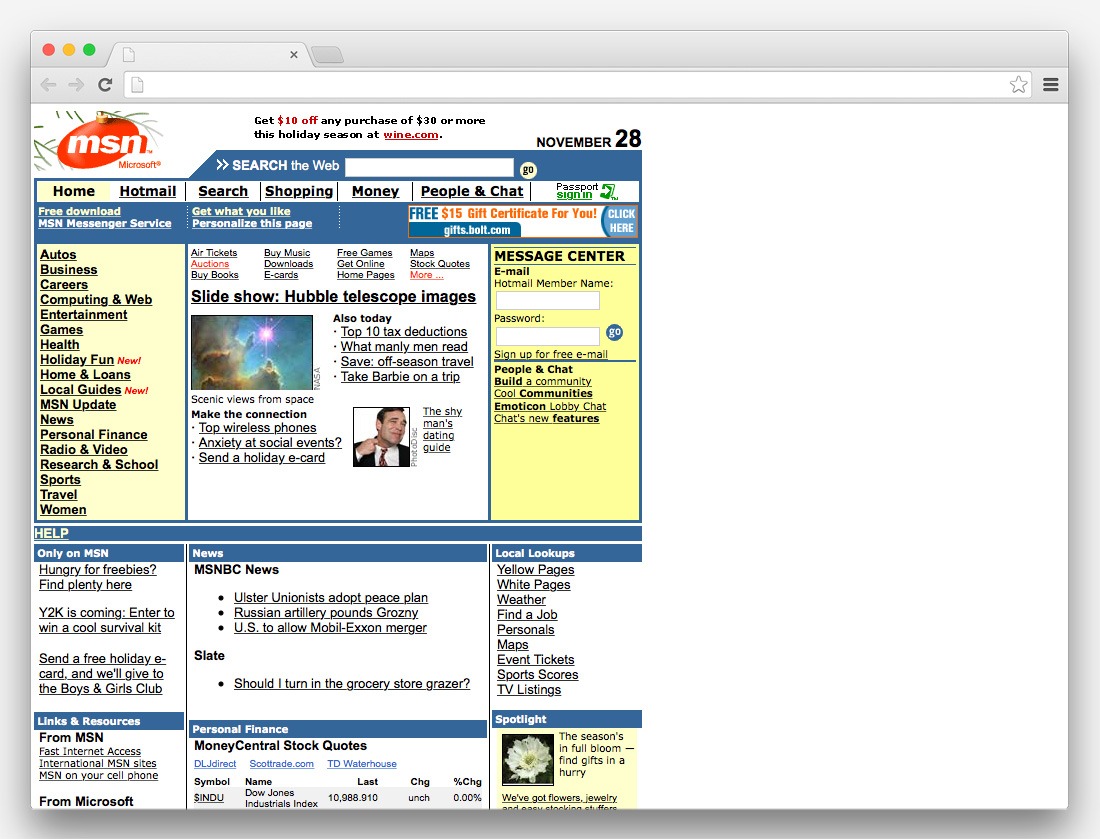Click the Hubble nebula thumbnail image
The height and width of the screenshot is (839, 1100).
click(252, 352)
